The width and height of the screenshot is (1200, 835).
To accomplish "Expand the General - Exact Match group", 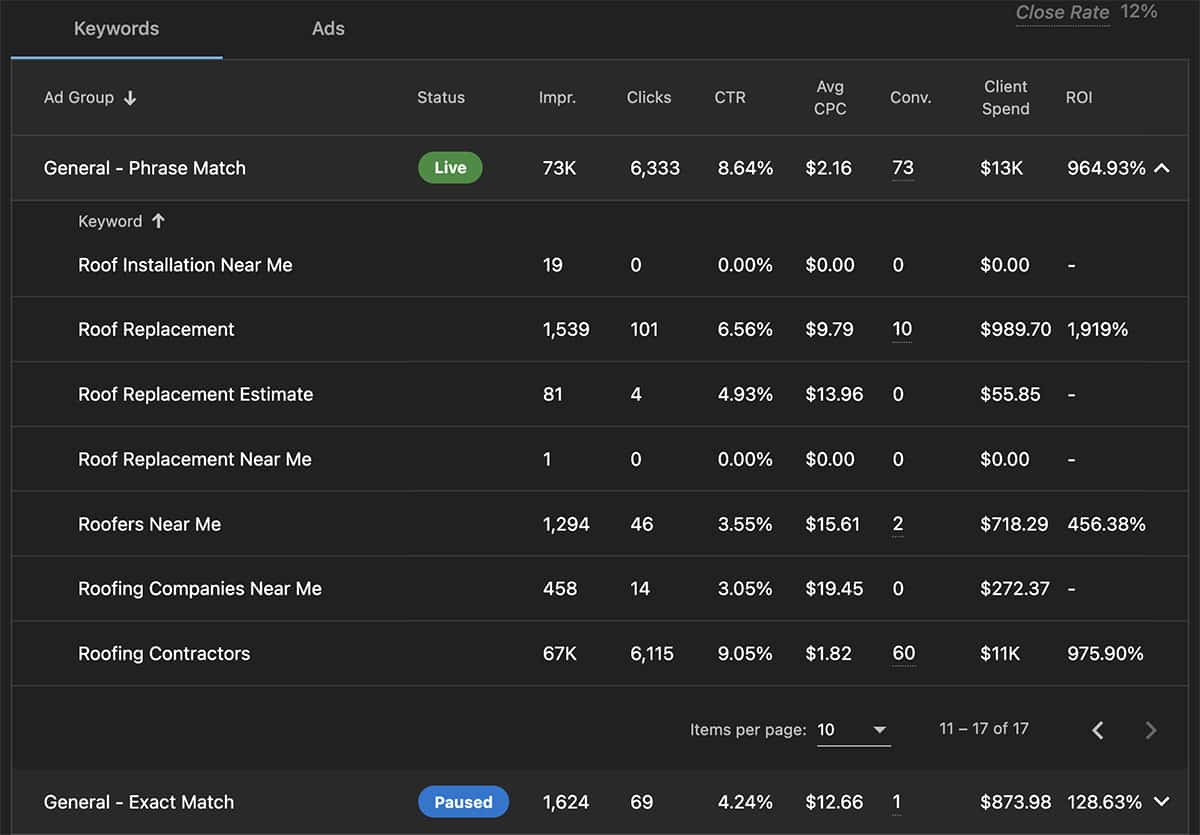I will click(x=1161, y=801).
